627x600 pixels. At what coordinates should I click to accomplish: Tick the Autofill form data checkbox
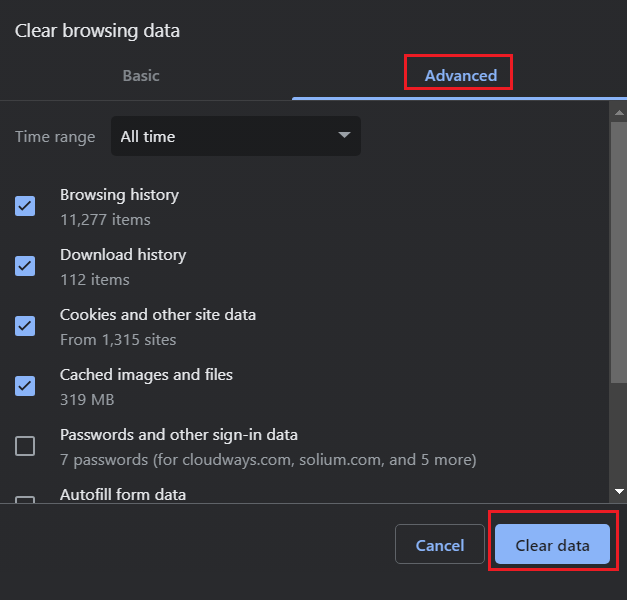click(x=25, y=499)
